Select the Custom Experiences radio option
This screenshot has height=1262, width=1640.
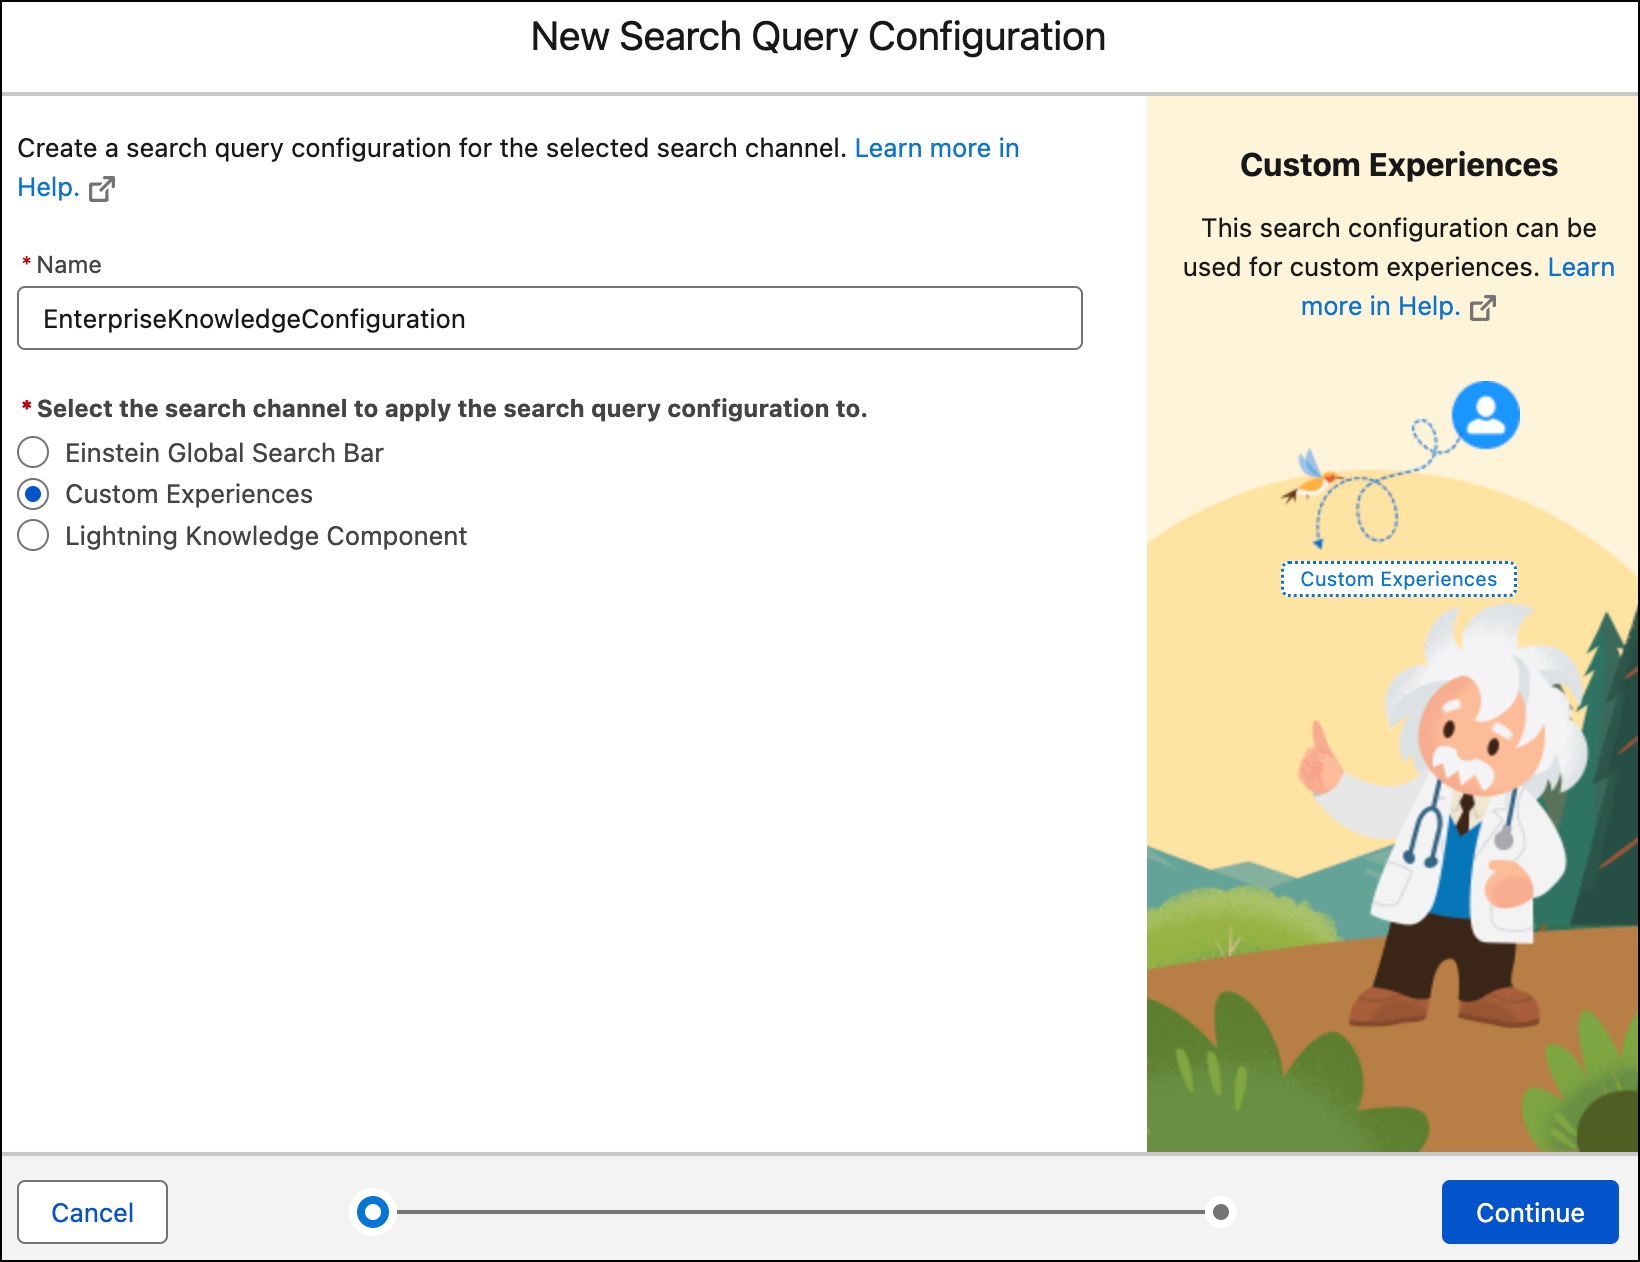(33, 494)
